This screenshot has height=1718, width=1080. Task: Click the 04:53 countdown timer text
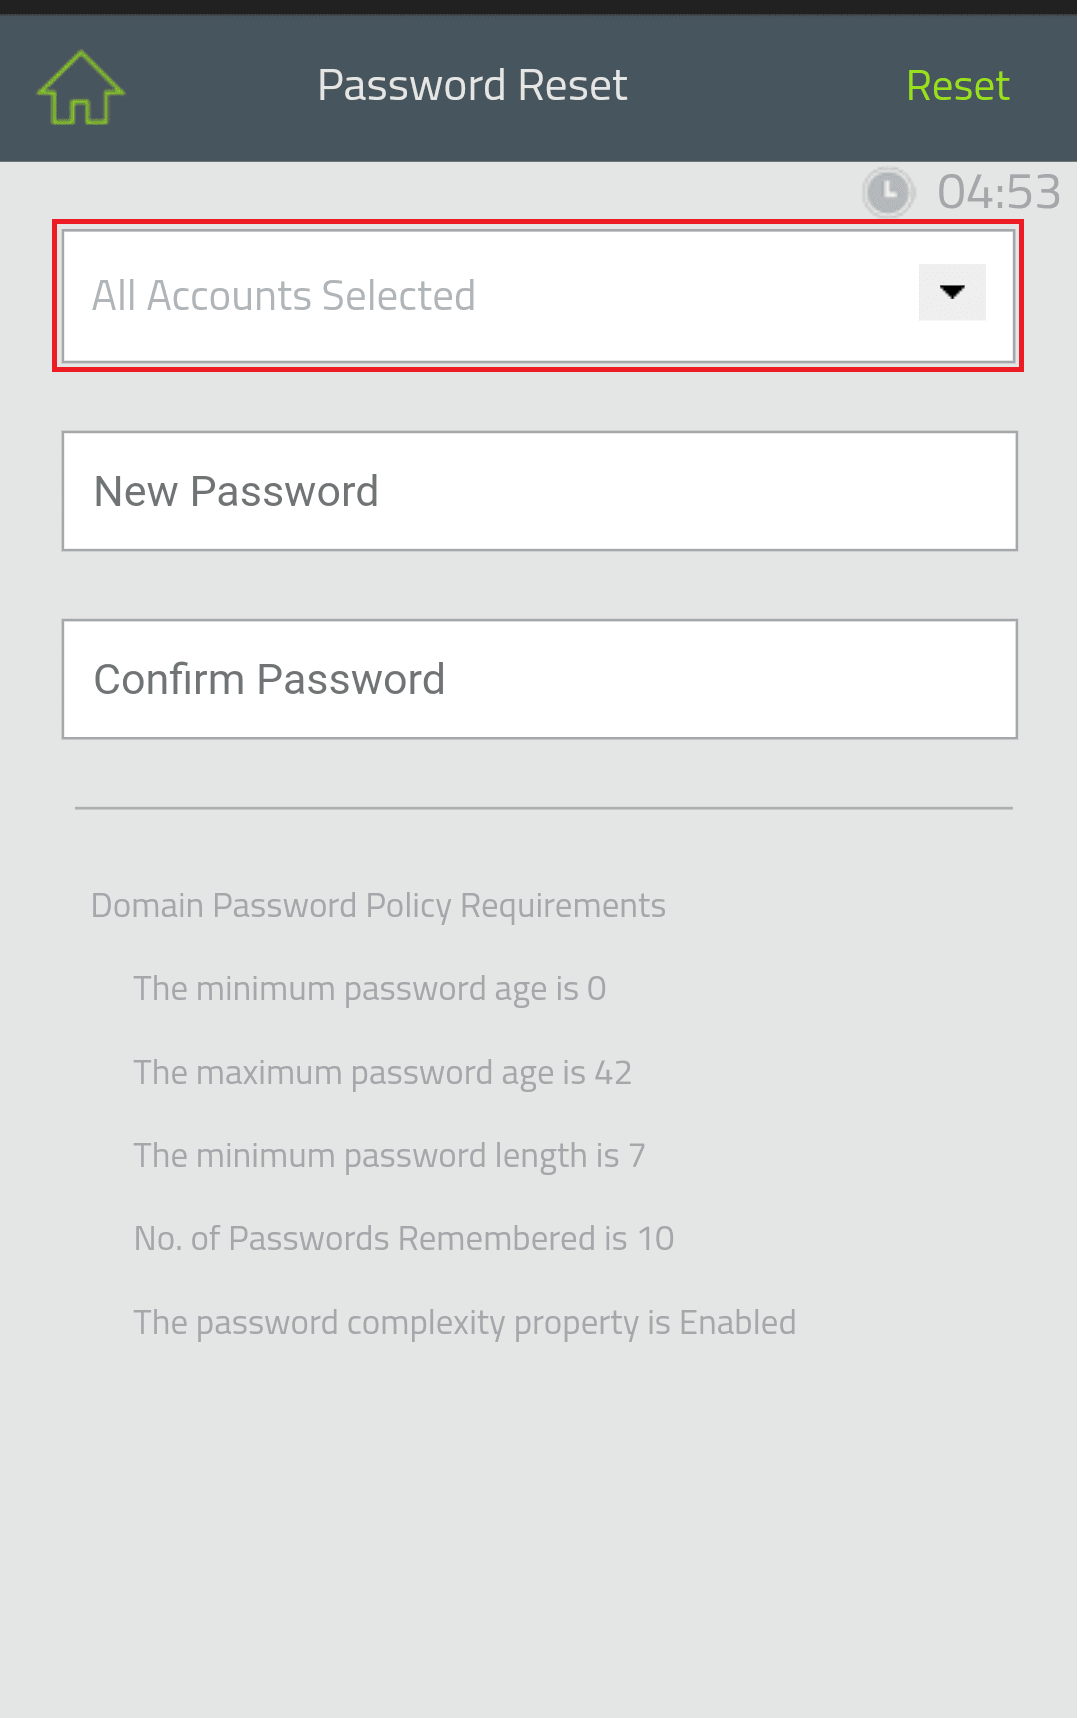coord(998,192)
